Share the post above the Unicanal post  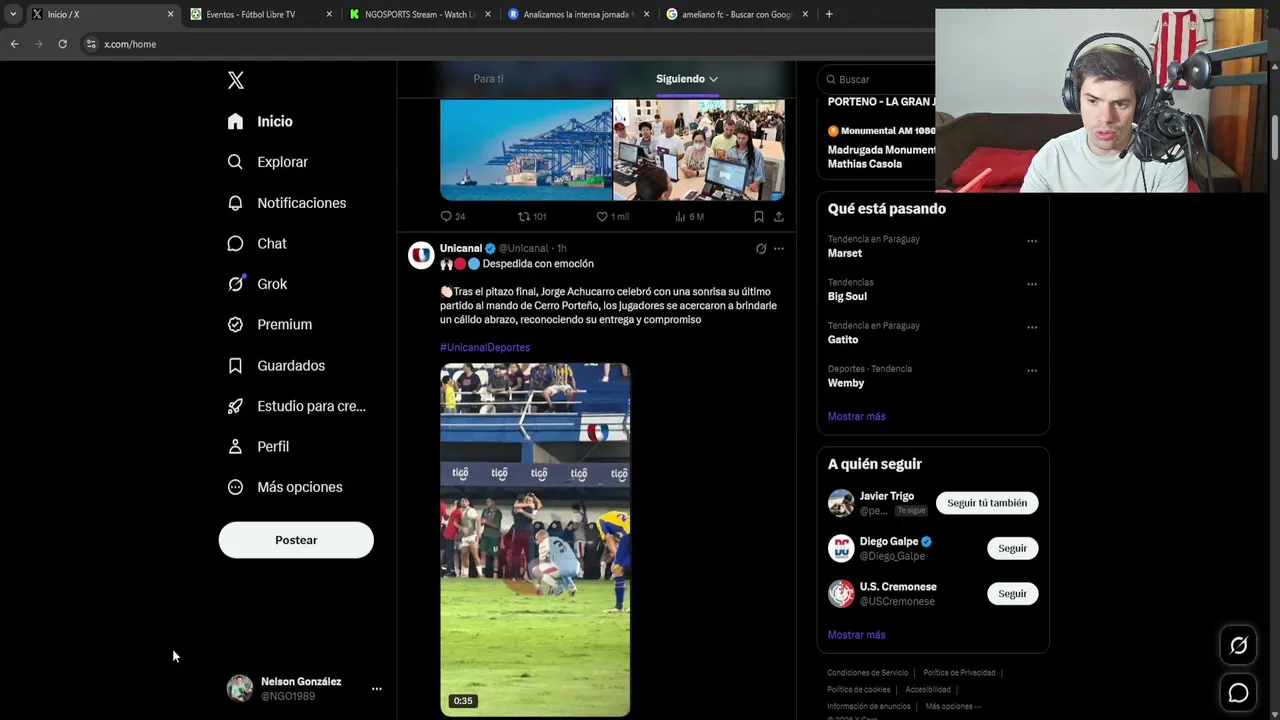[x=779, y=216]
